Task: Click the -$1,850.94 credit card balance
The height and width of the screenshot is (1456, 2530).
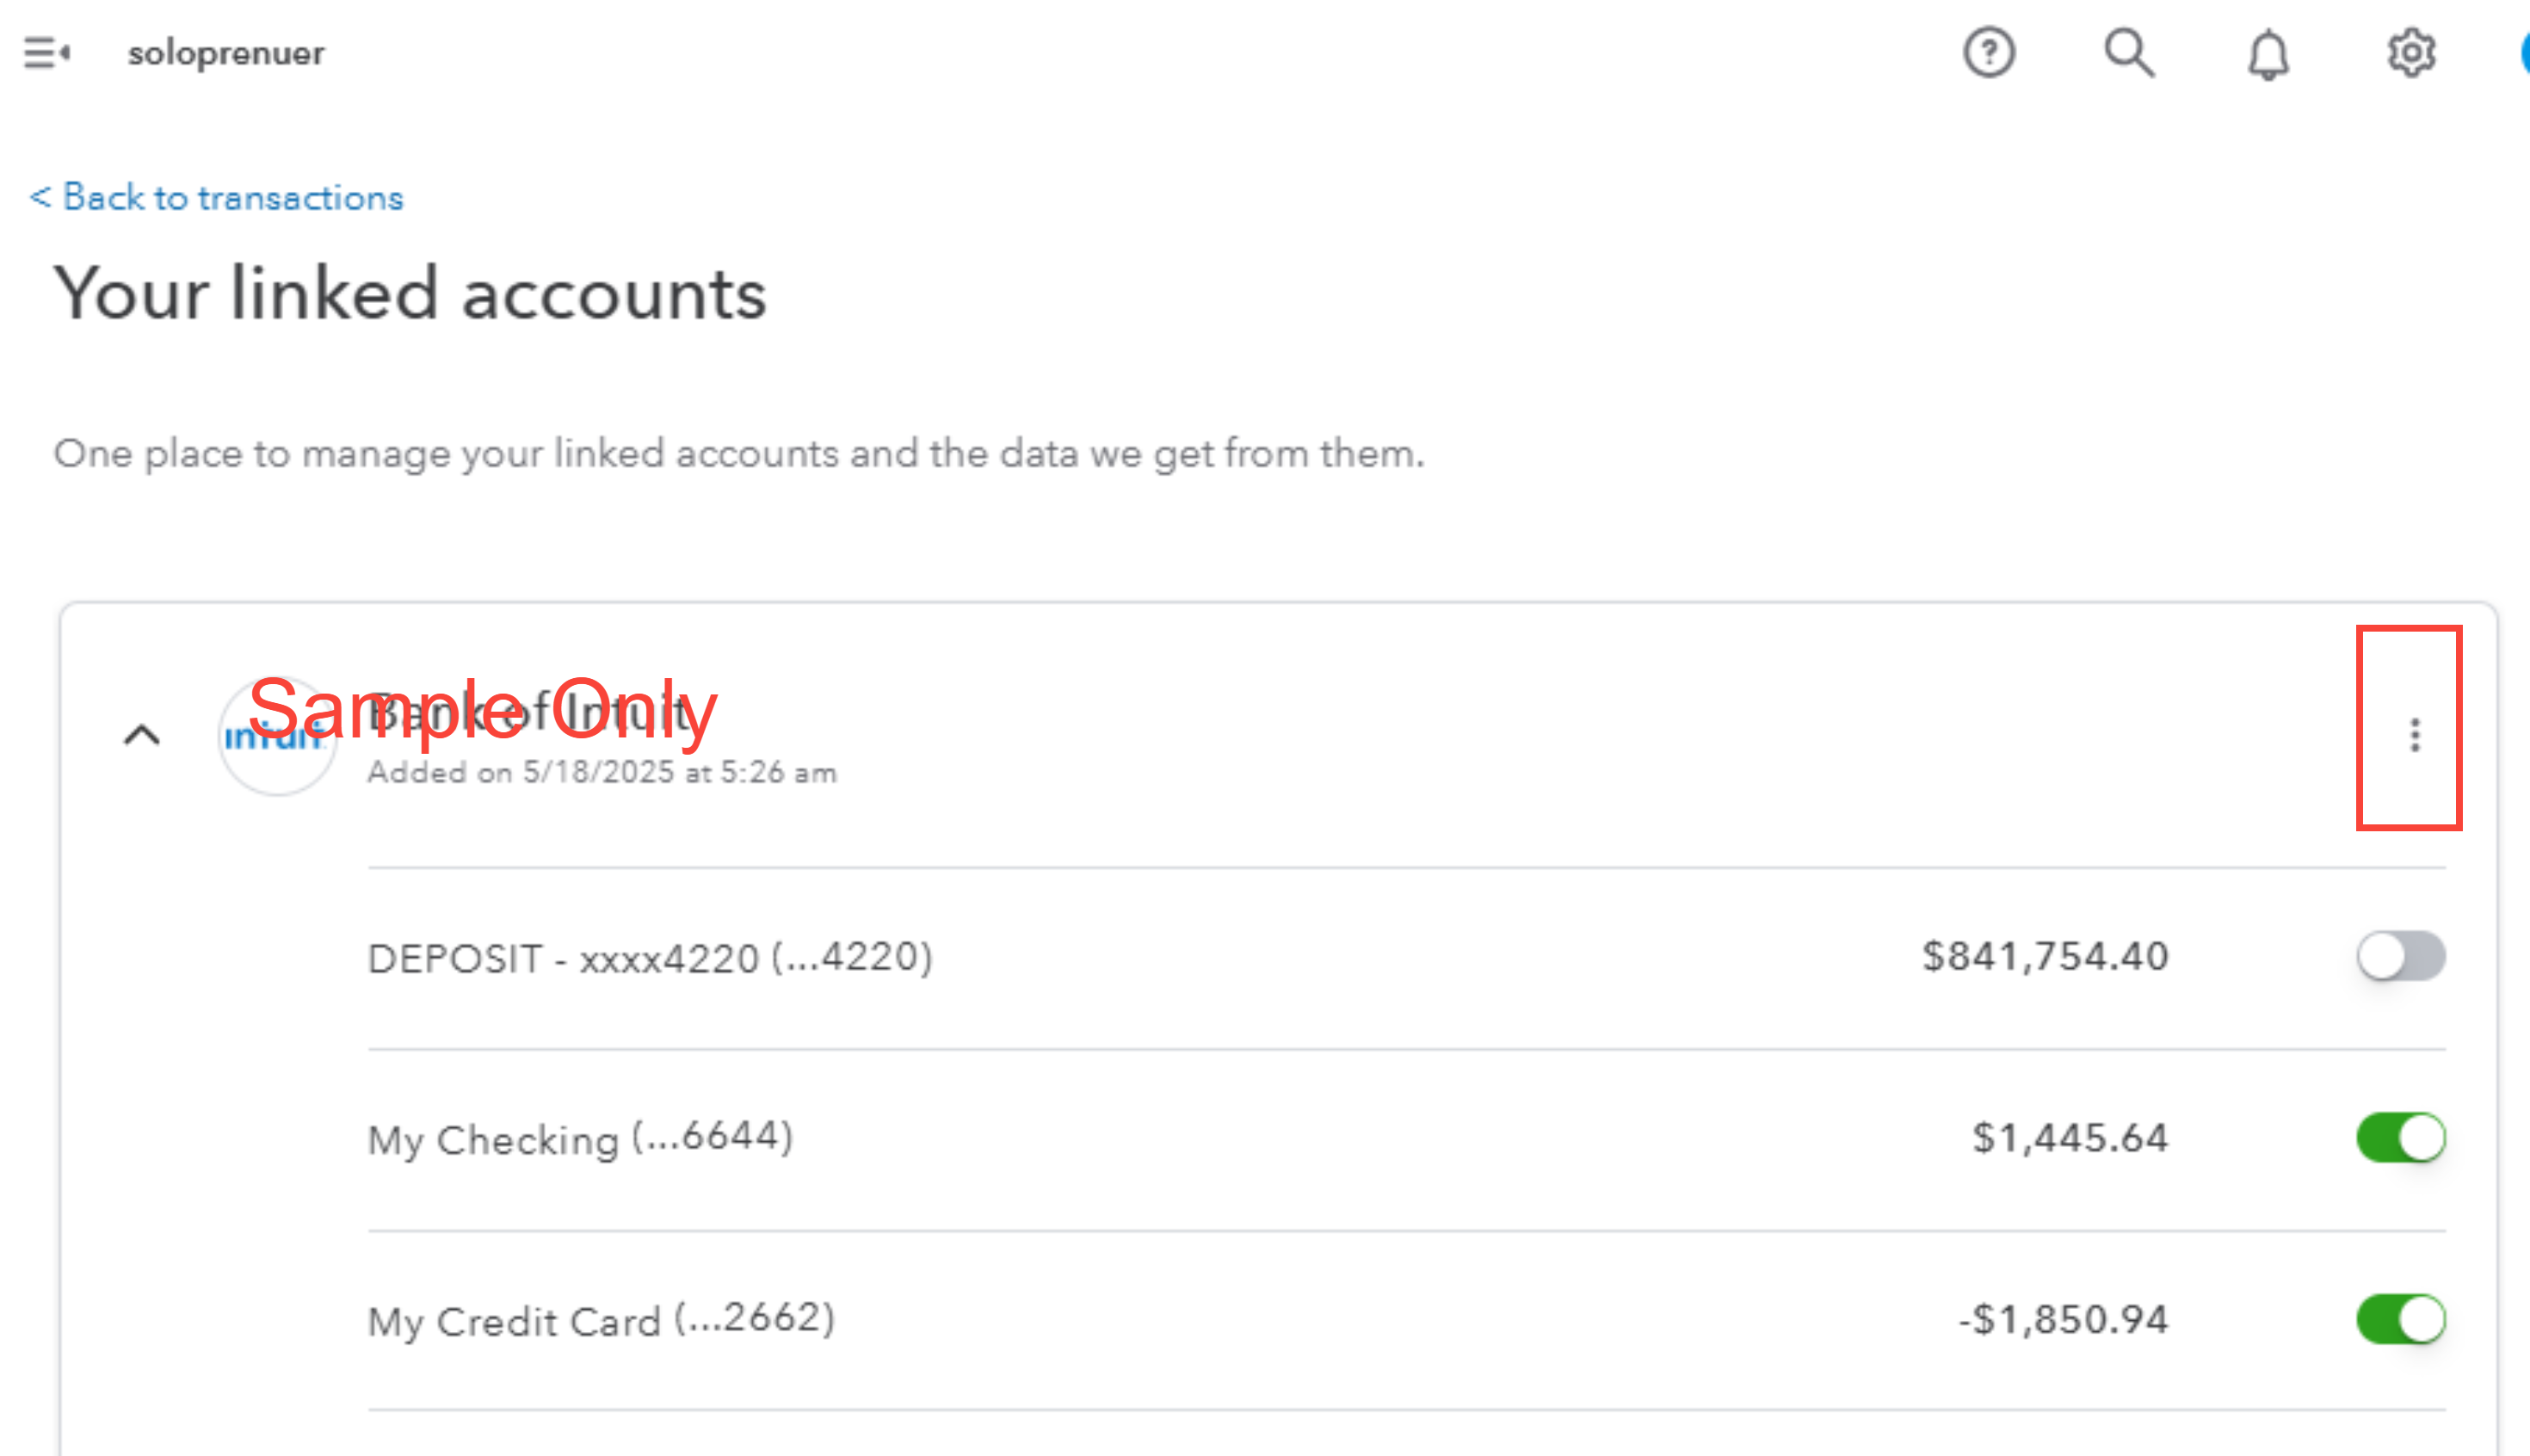Action: pos(2062,1320)
